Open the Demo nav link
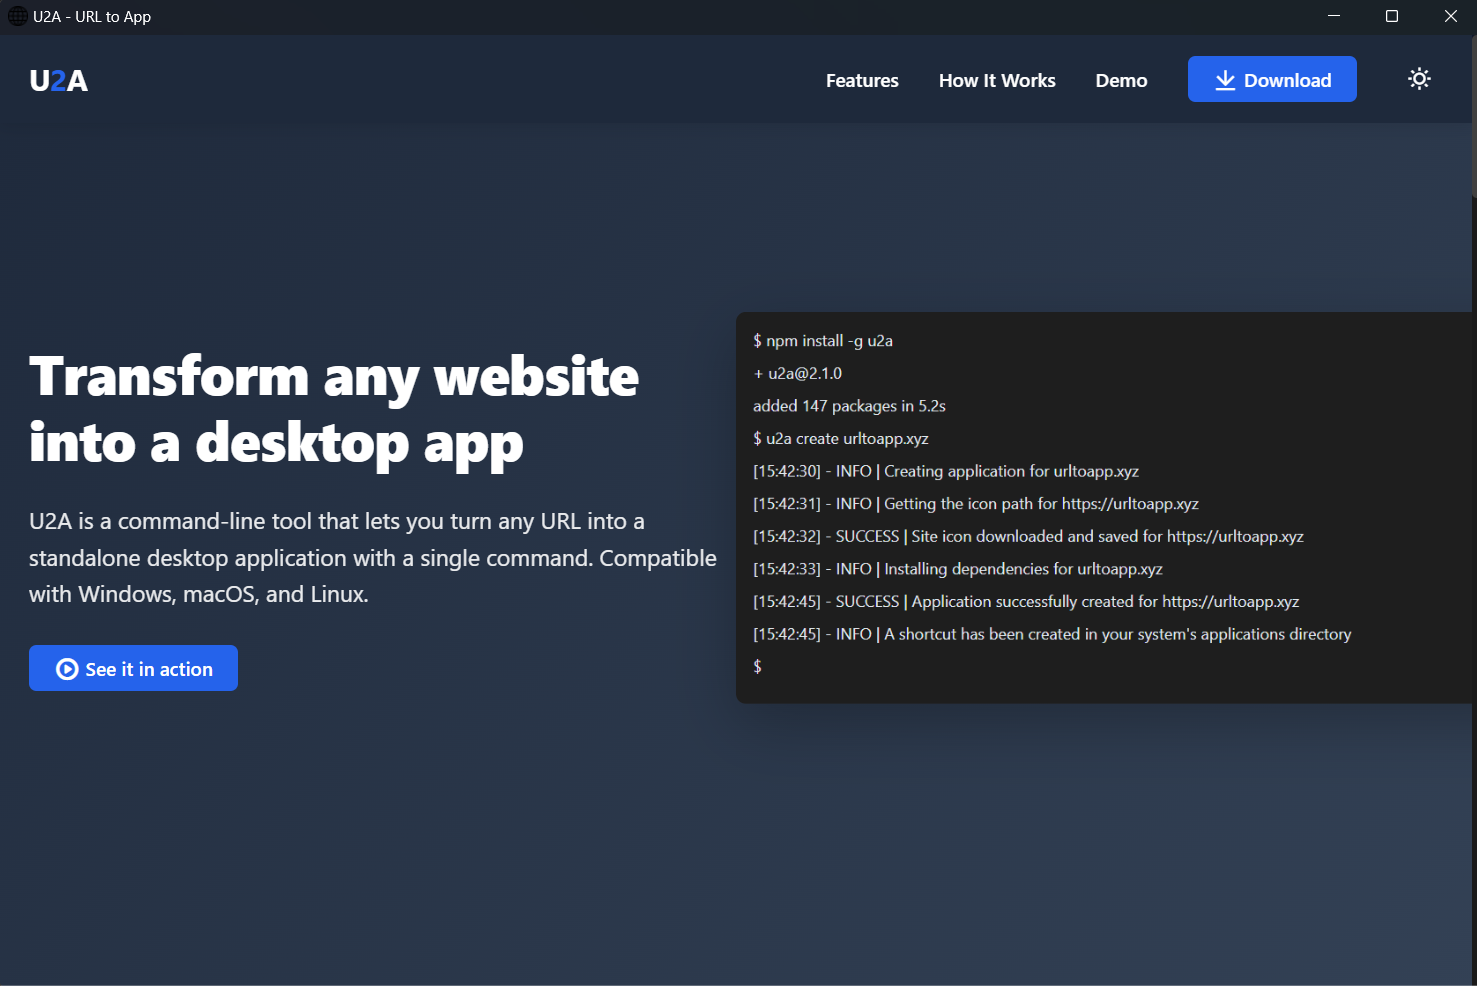This screenshot has width=1477, height=986. click(1121, 80)
